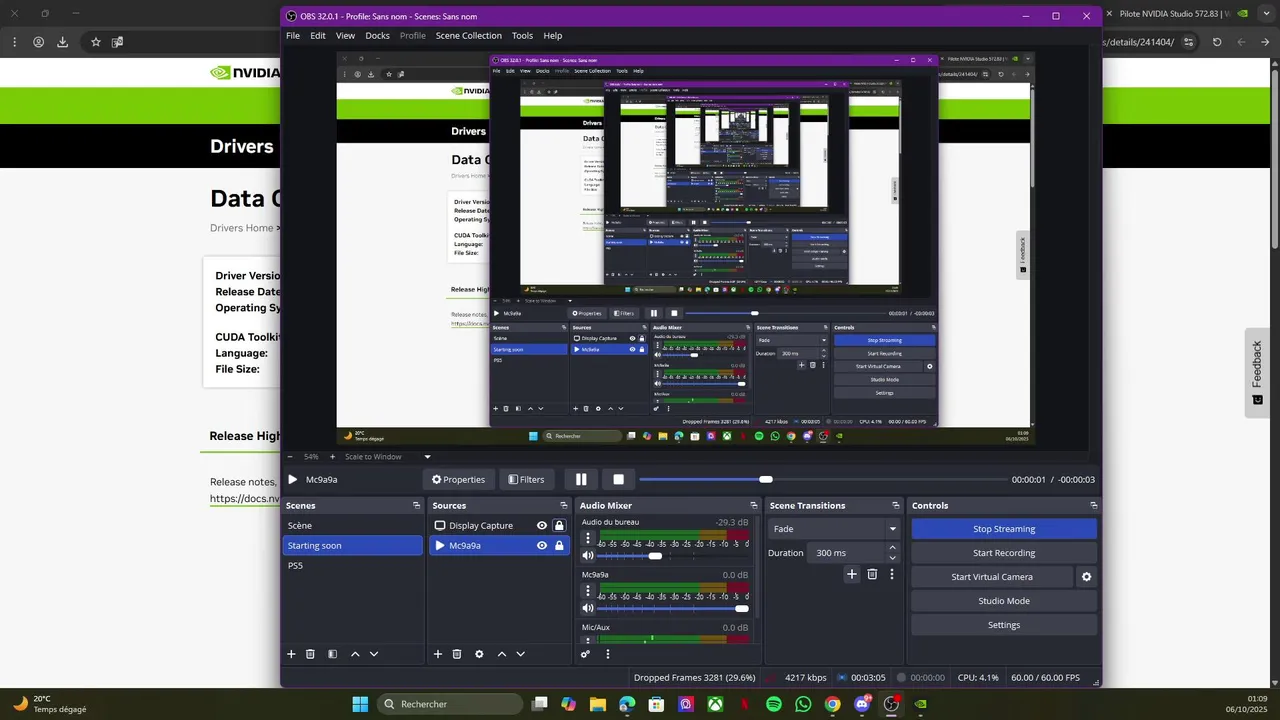Open the Help menu

(553, 36)
